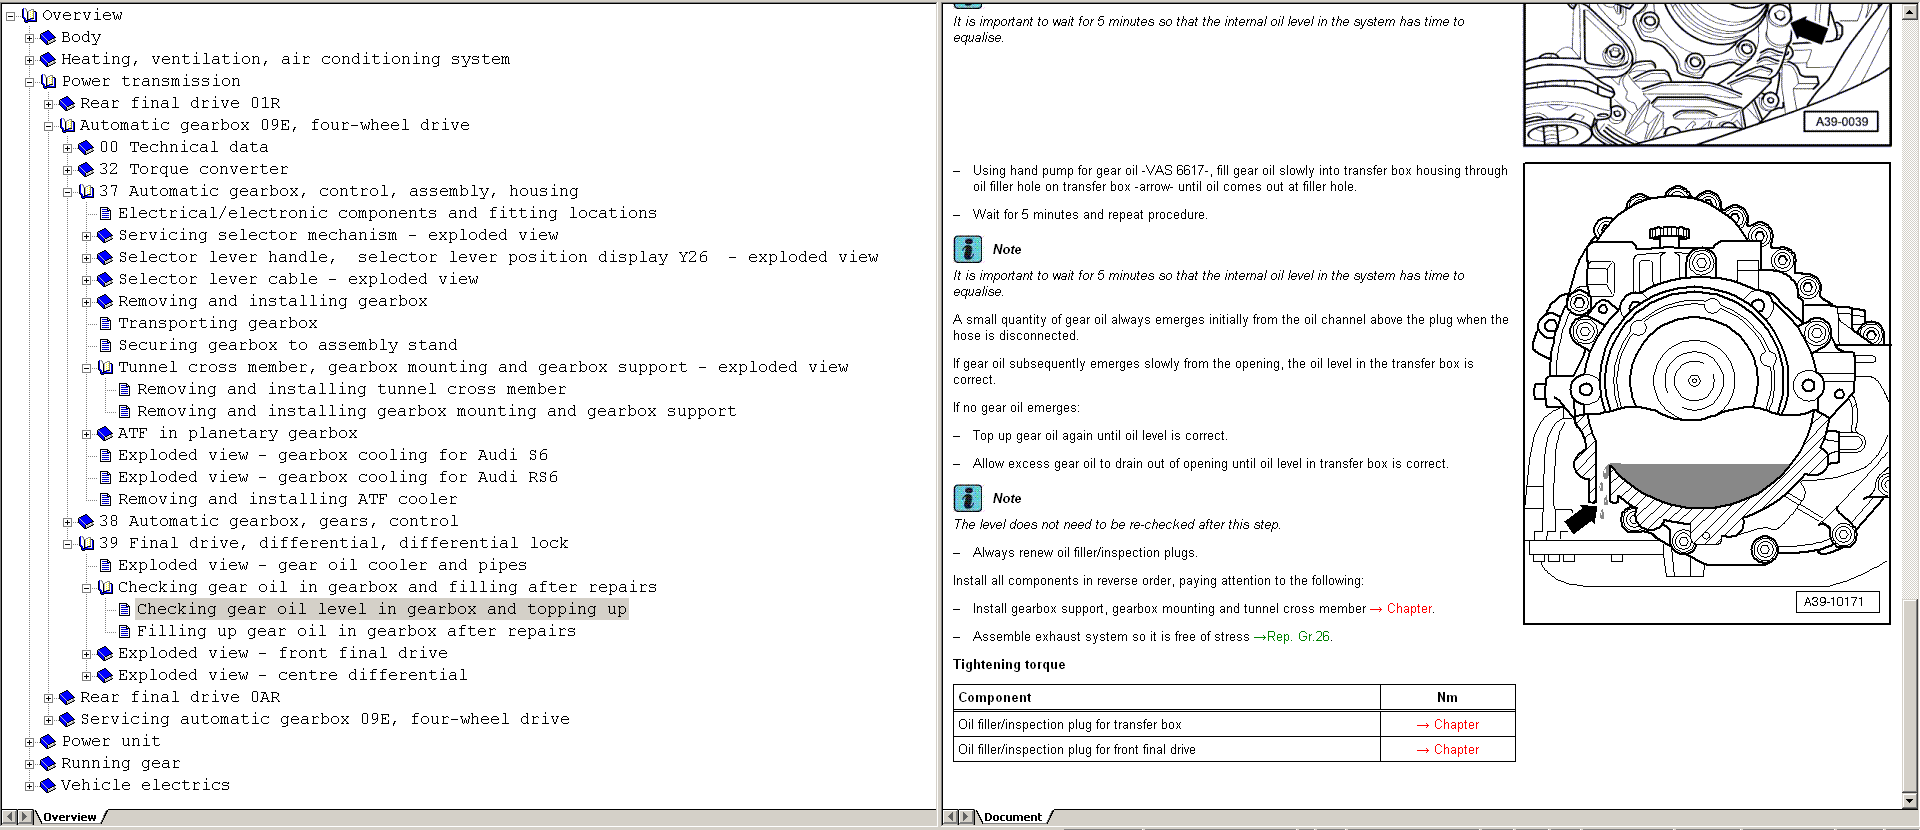Open Filling up gear oil in gearbox after repairs
The height and width of the screenshot is (830, 1920).
(356, 632)
